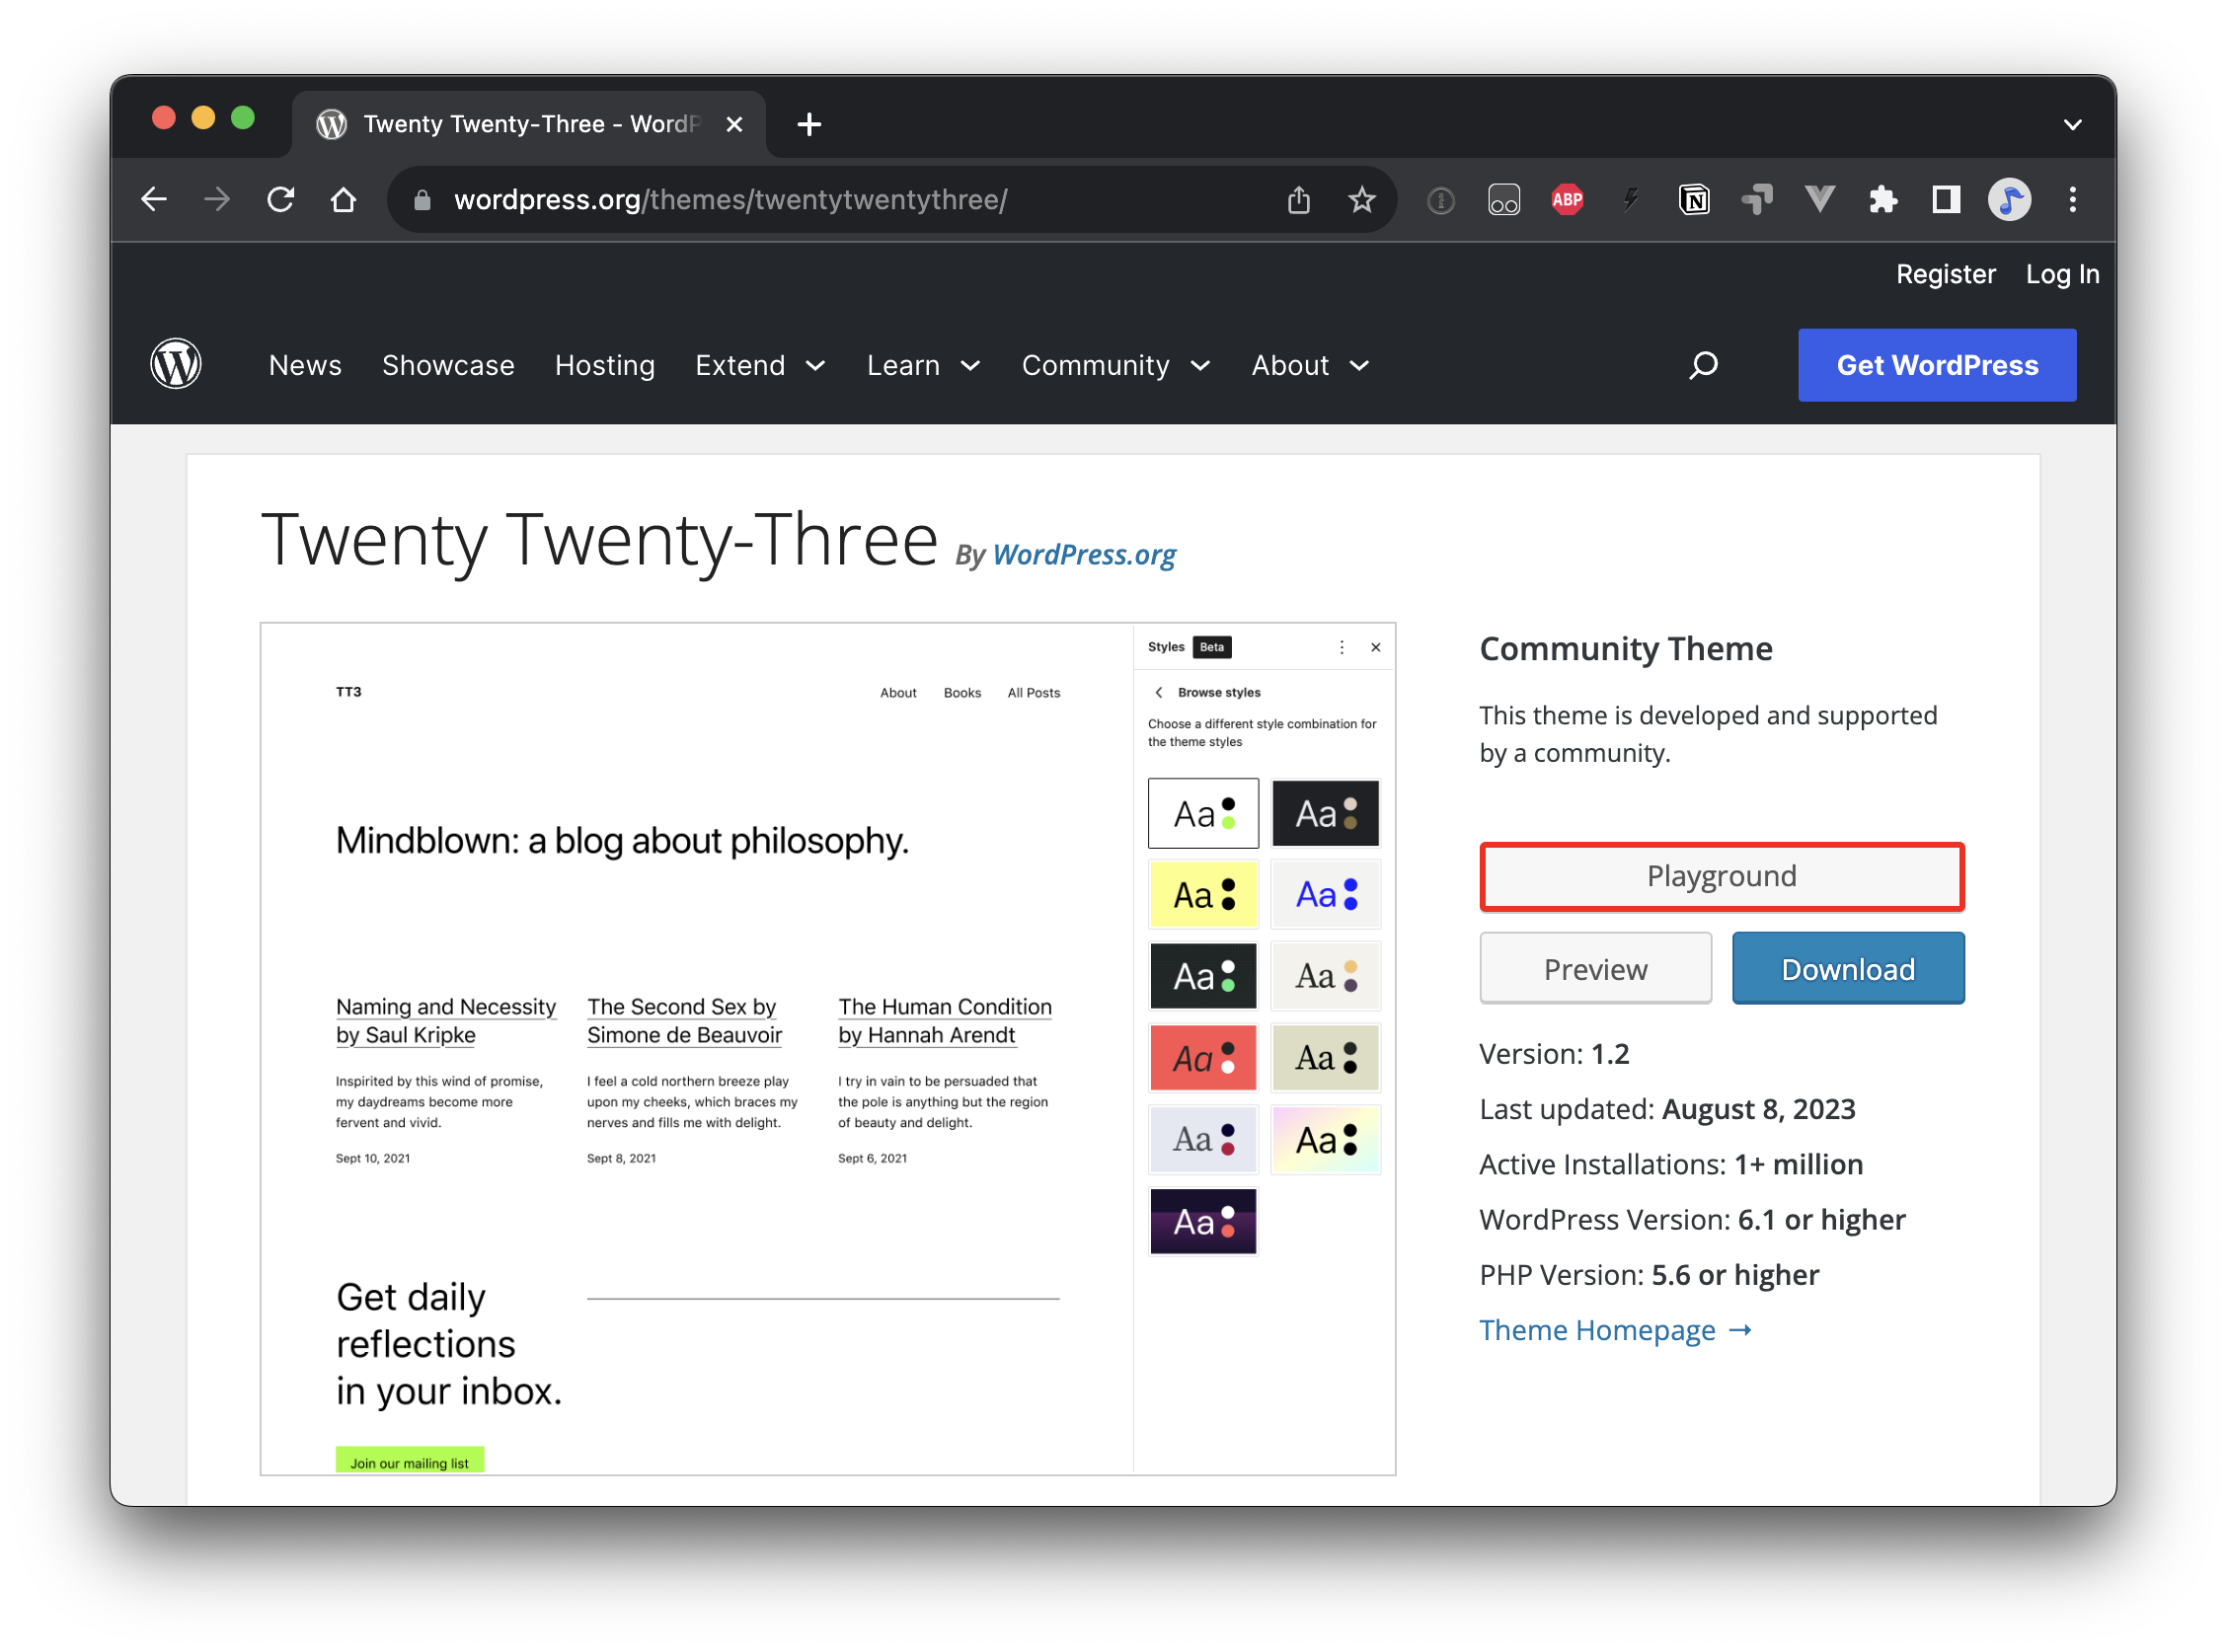Click the Adblock Plus extension icon
Viewport: 2227px width, 1652px height.
(1567, 199)
